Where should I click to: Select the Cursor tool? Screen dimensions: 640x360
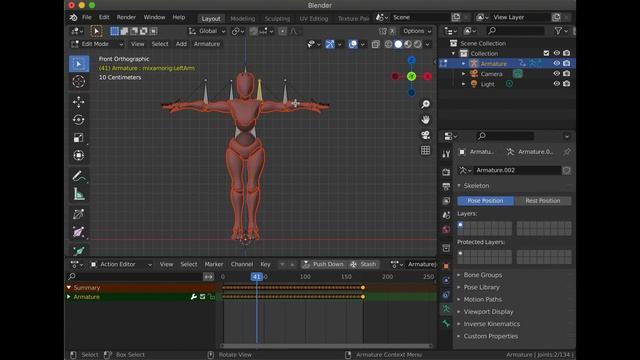(79, 82)
